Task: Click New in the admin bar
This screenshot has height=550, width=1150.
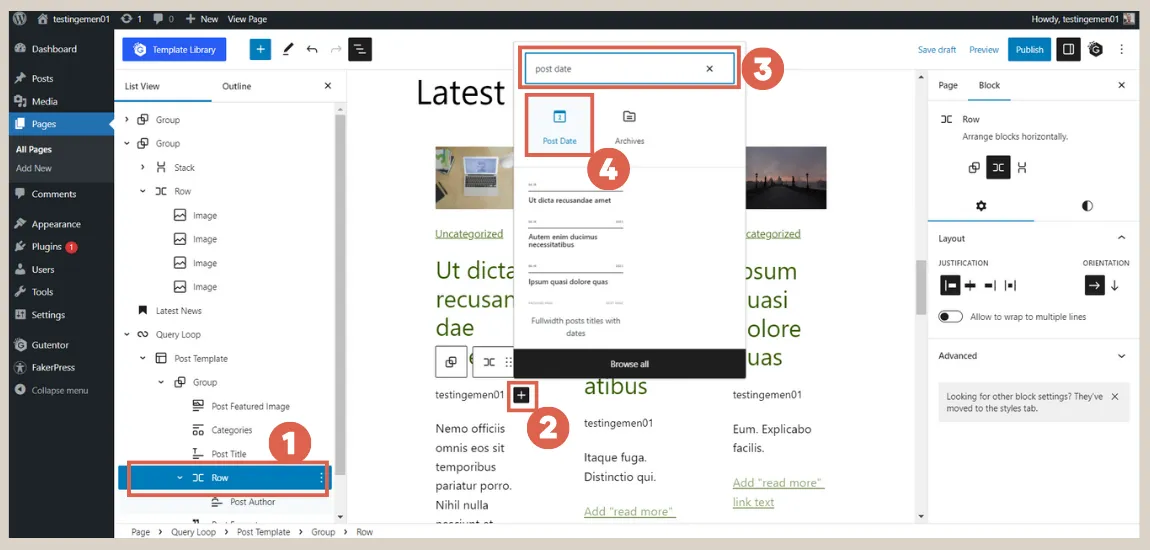Action: 202,19
